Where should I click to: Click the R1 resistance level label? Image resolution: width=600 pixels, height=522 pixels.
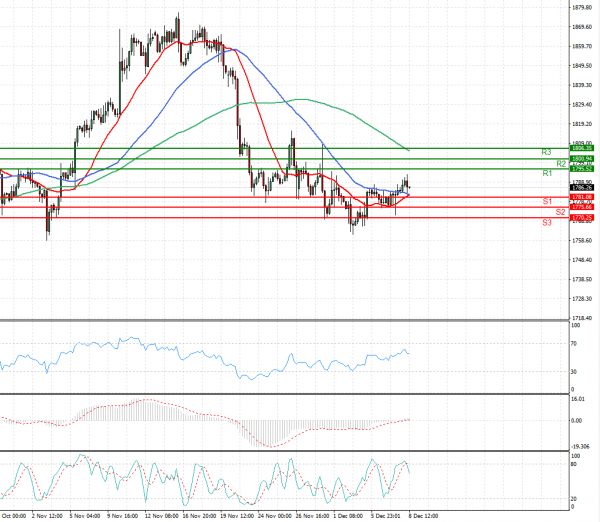click(547, 173)
